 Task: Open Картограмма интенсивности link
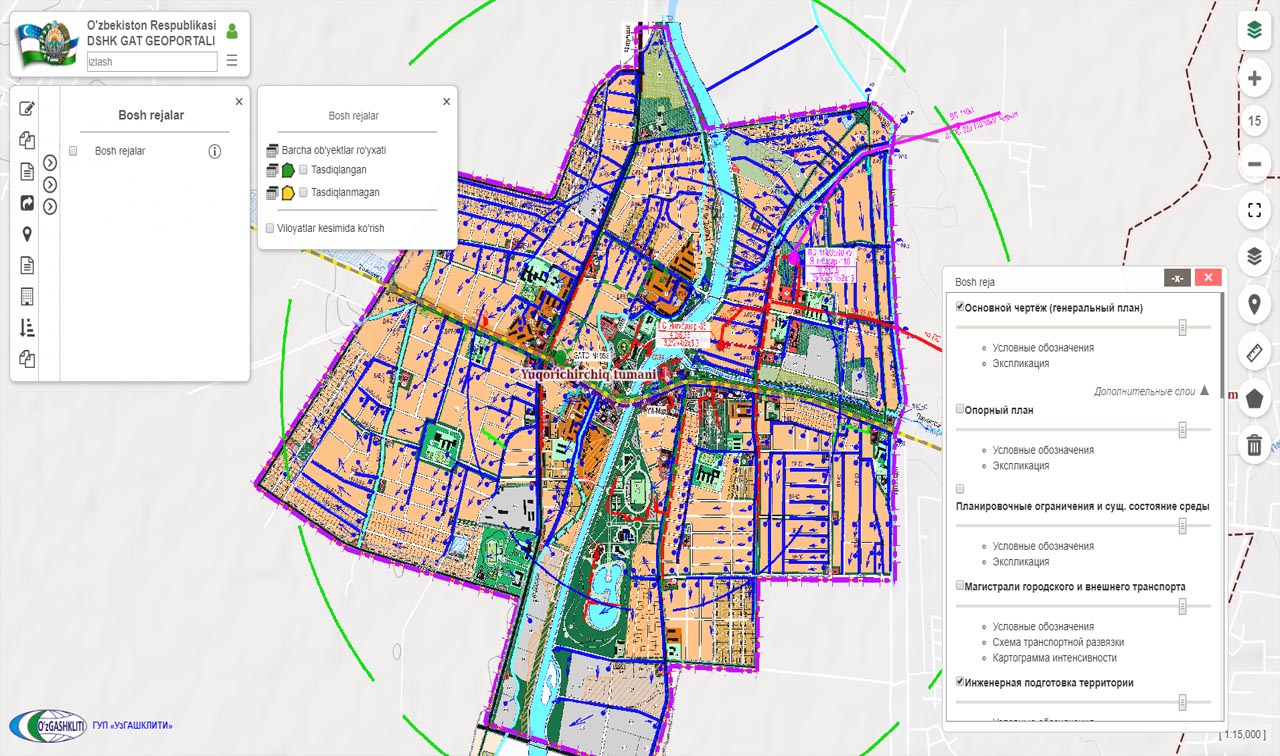(x=1054, y=658)
